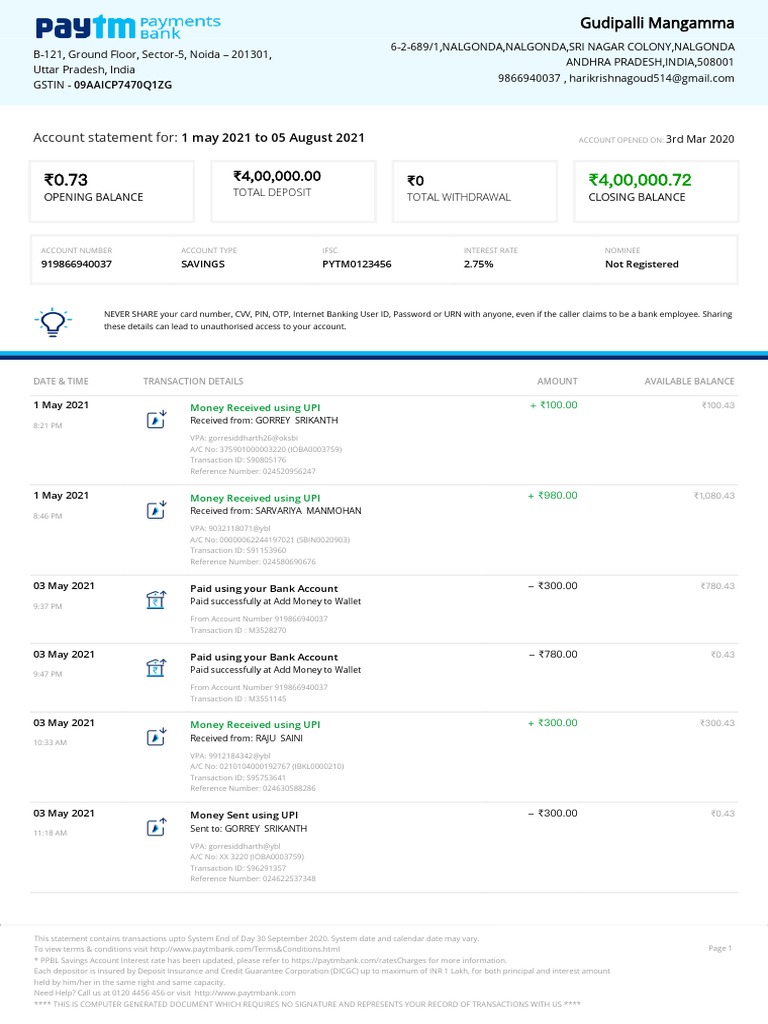Select the account number 919866940037 field
The width and height of the screenshot is (768, 1024).
click(x=76, y=264)
